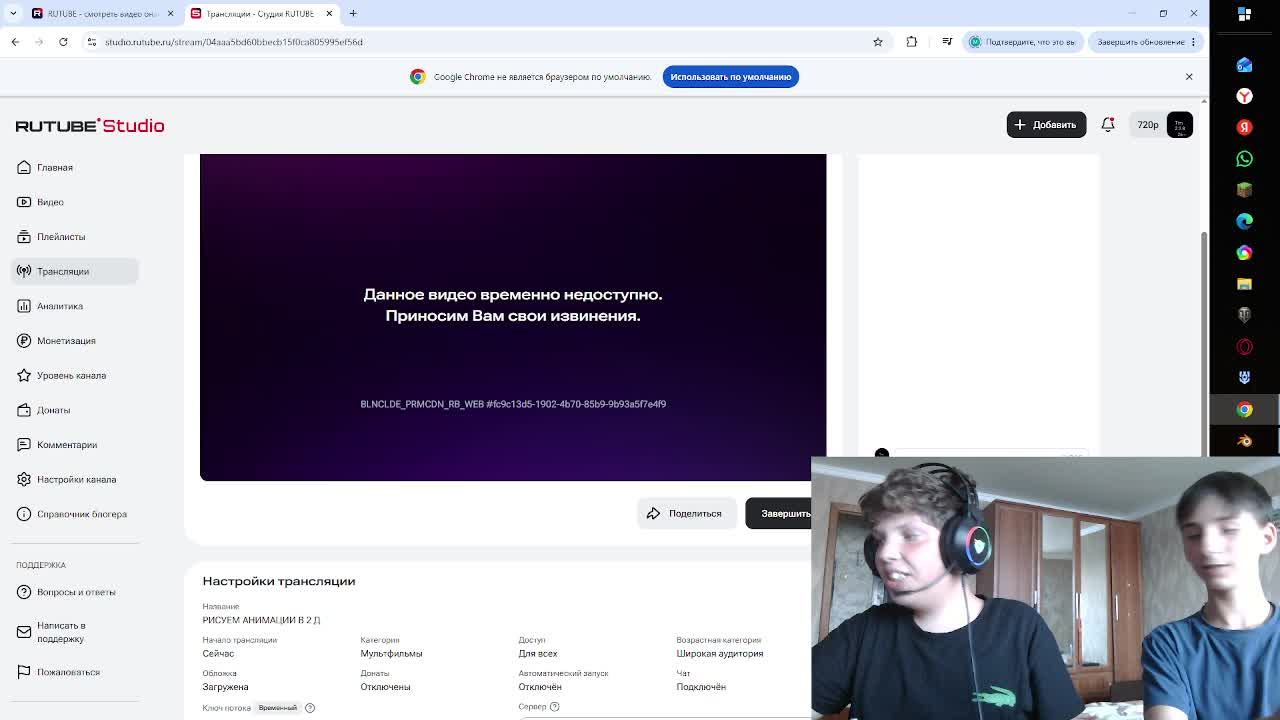Open a new browser tab
Screen dimensions: 1280x720
coord(353,13)
